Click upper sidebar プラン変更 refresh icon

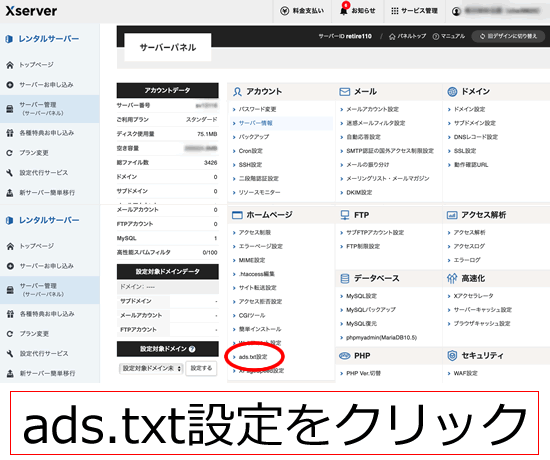[x=10, y=153]
